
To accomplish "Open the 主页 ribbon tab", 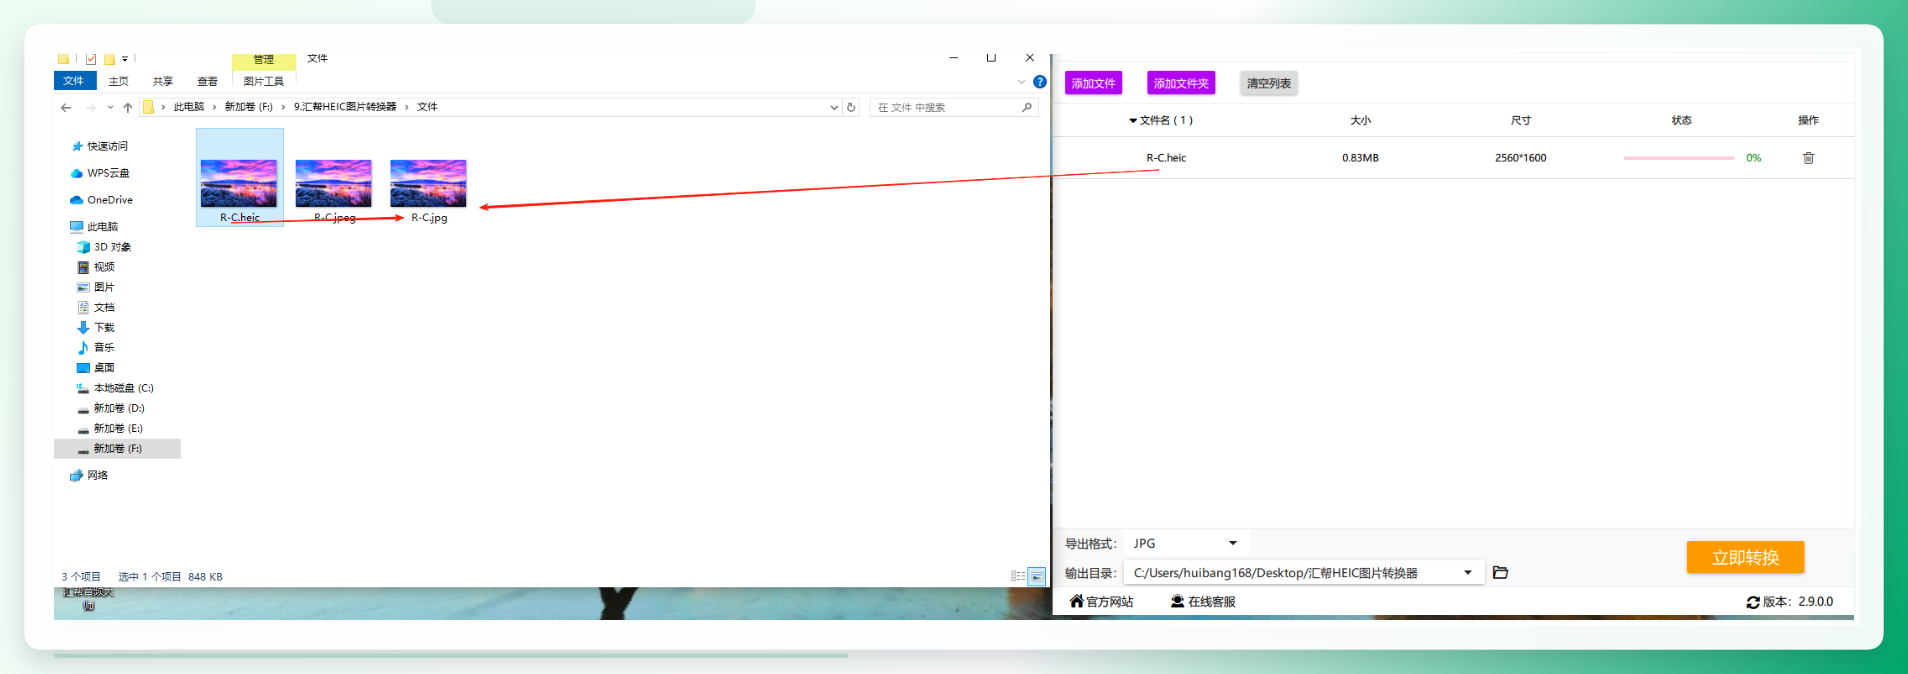I will click(x=119, y=82).
